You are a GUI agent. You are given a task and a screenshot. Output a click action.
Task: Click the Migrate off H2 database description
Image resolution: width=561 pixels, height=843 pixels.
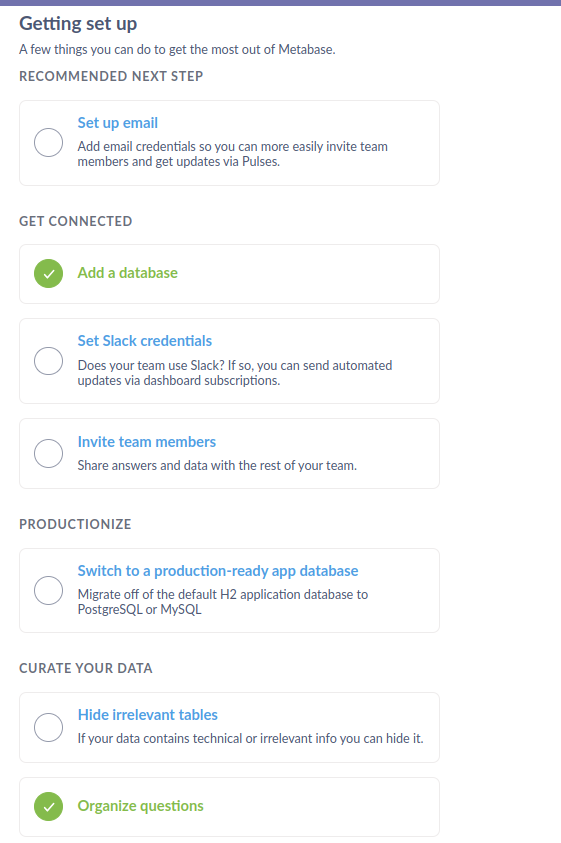(x=223, y=602)
